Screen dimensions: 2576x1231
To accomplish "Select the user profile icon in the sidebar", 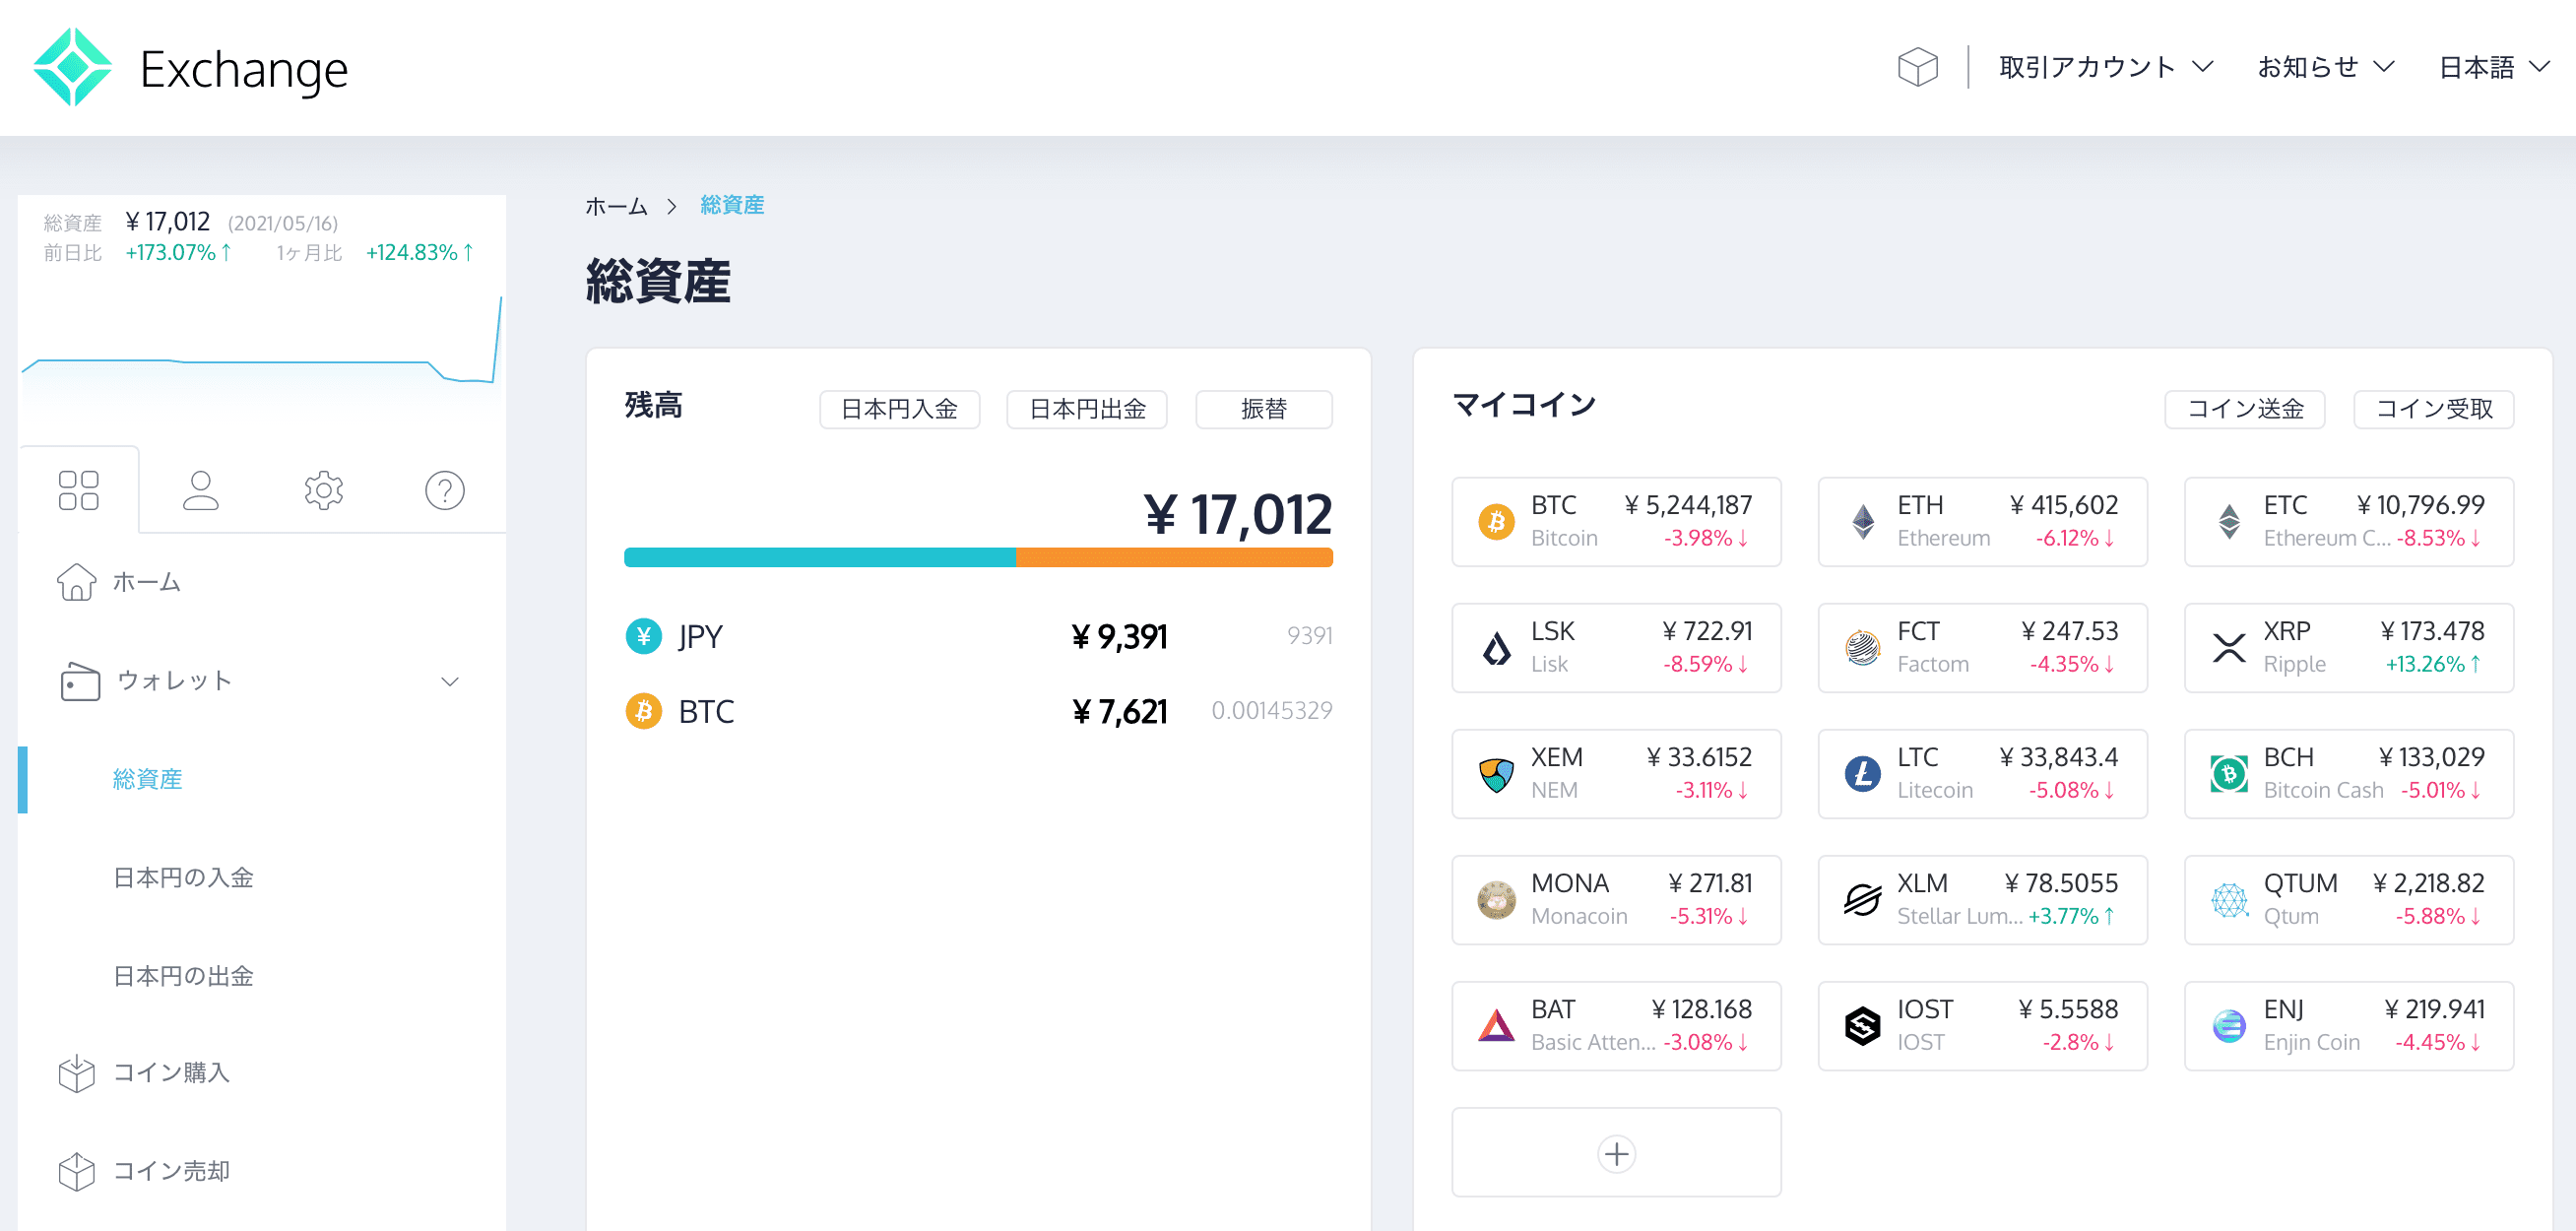I will pyautogui.click(x=201, y=489).
